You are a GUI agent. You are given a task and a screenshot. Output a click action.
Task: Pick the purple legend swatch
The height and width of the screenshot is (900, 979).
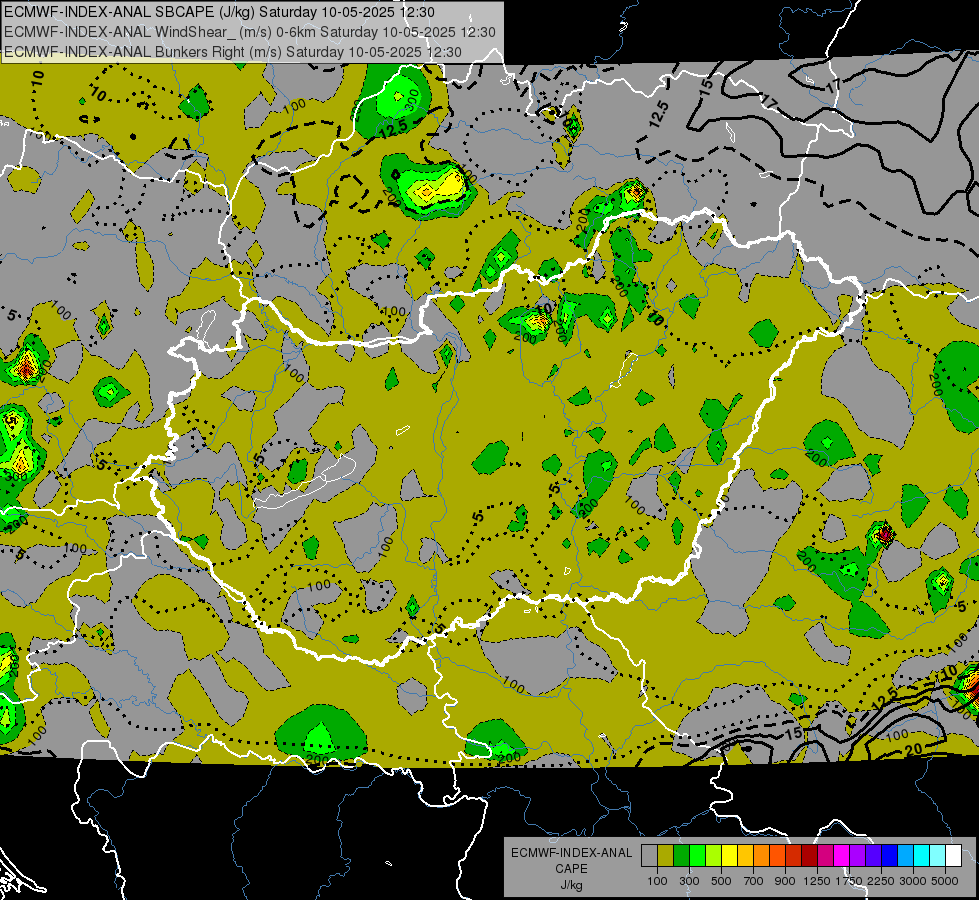pos(857,855)
